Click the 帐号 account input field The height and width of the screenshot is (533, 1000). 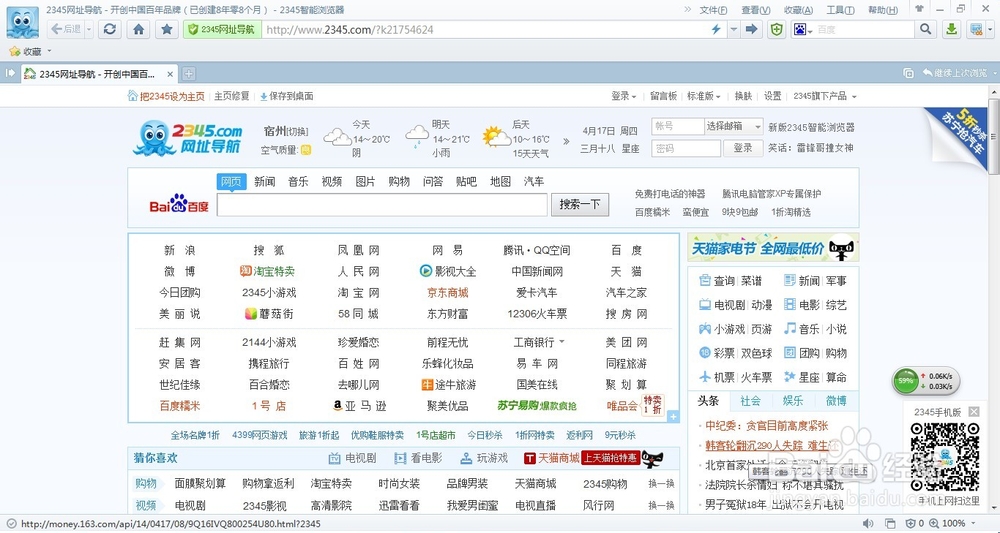[x=677, y=127]
